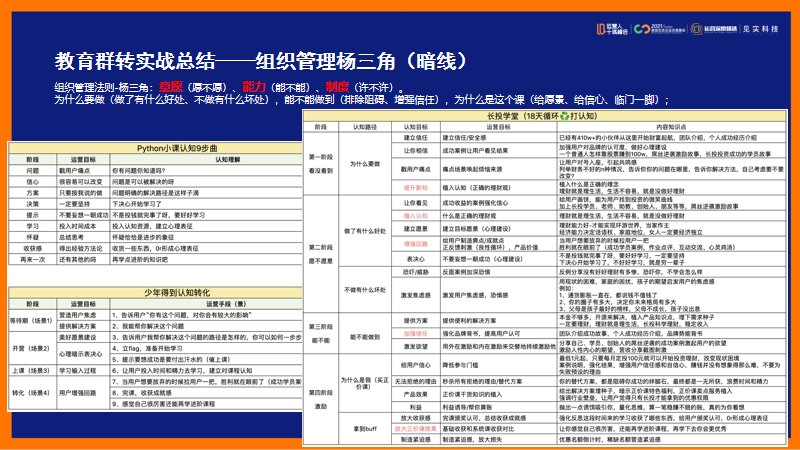Click the 转化（场景4）cell
The height and width of the screenshot is (450, 800).
tap(32, 393)
